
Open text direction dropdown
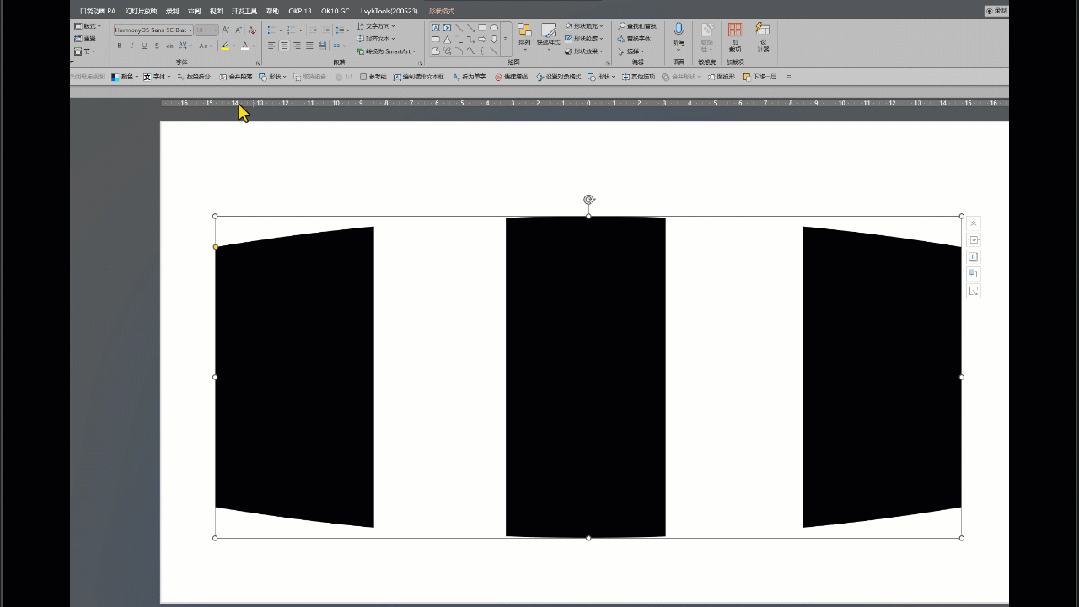[376, 26]
